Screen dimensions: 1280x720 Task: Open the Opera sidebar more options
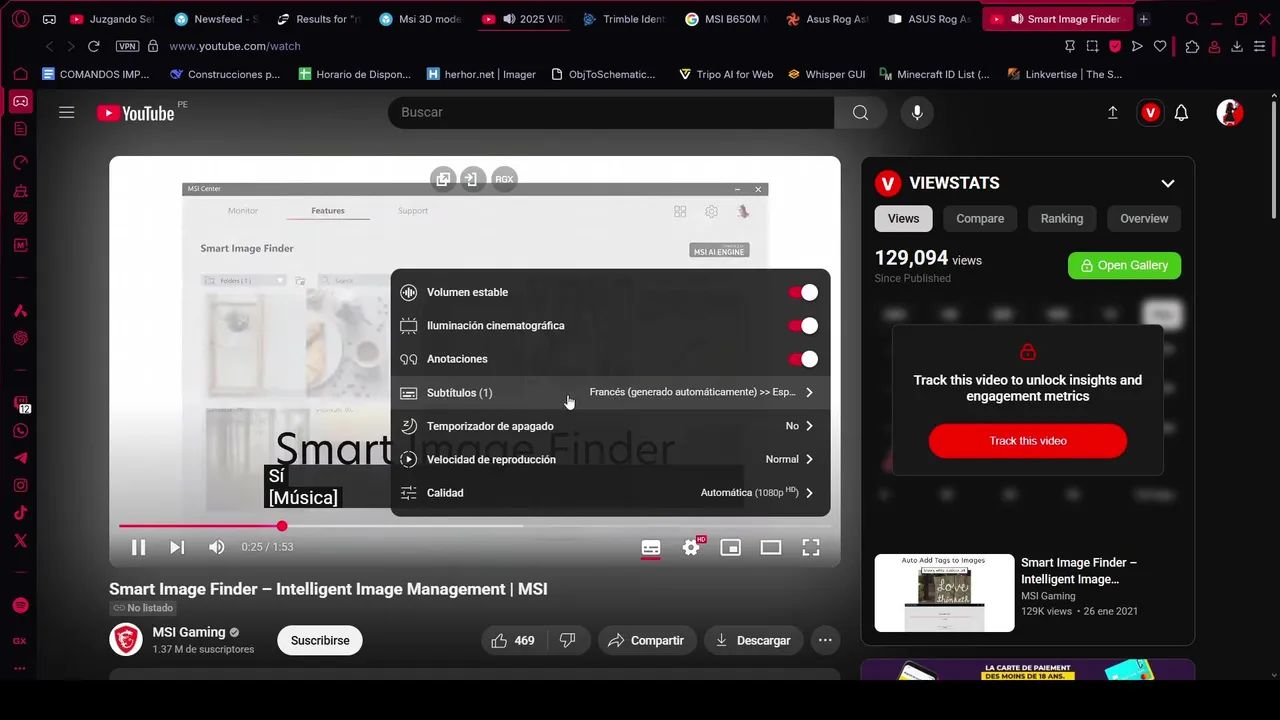point(20,668)
